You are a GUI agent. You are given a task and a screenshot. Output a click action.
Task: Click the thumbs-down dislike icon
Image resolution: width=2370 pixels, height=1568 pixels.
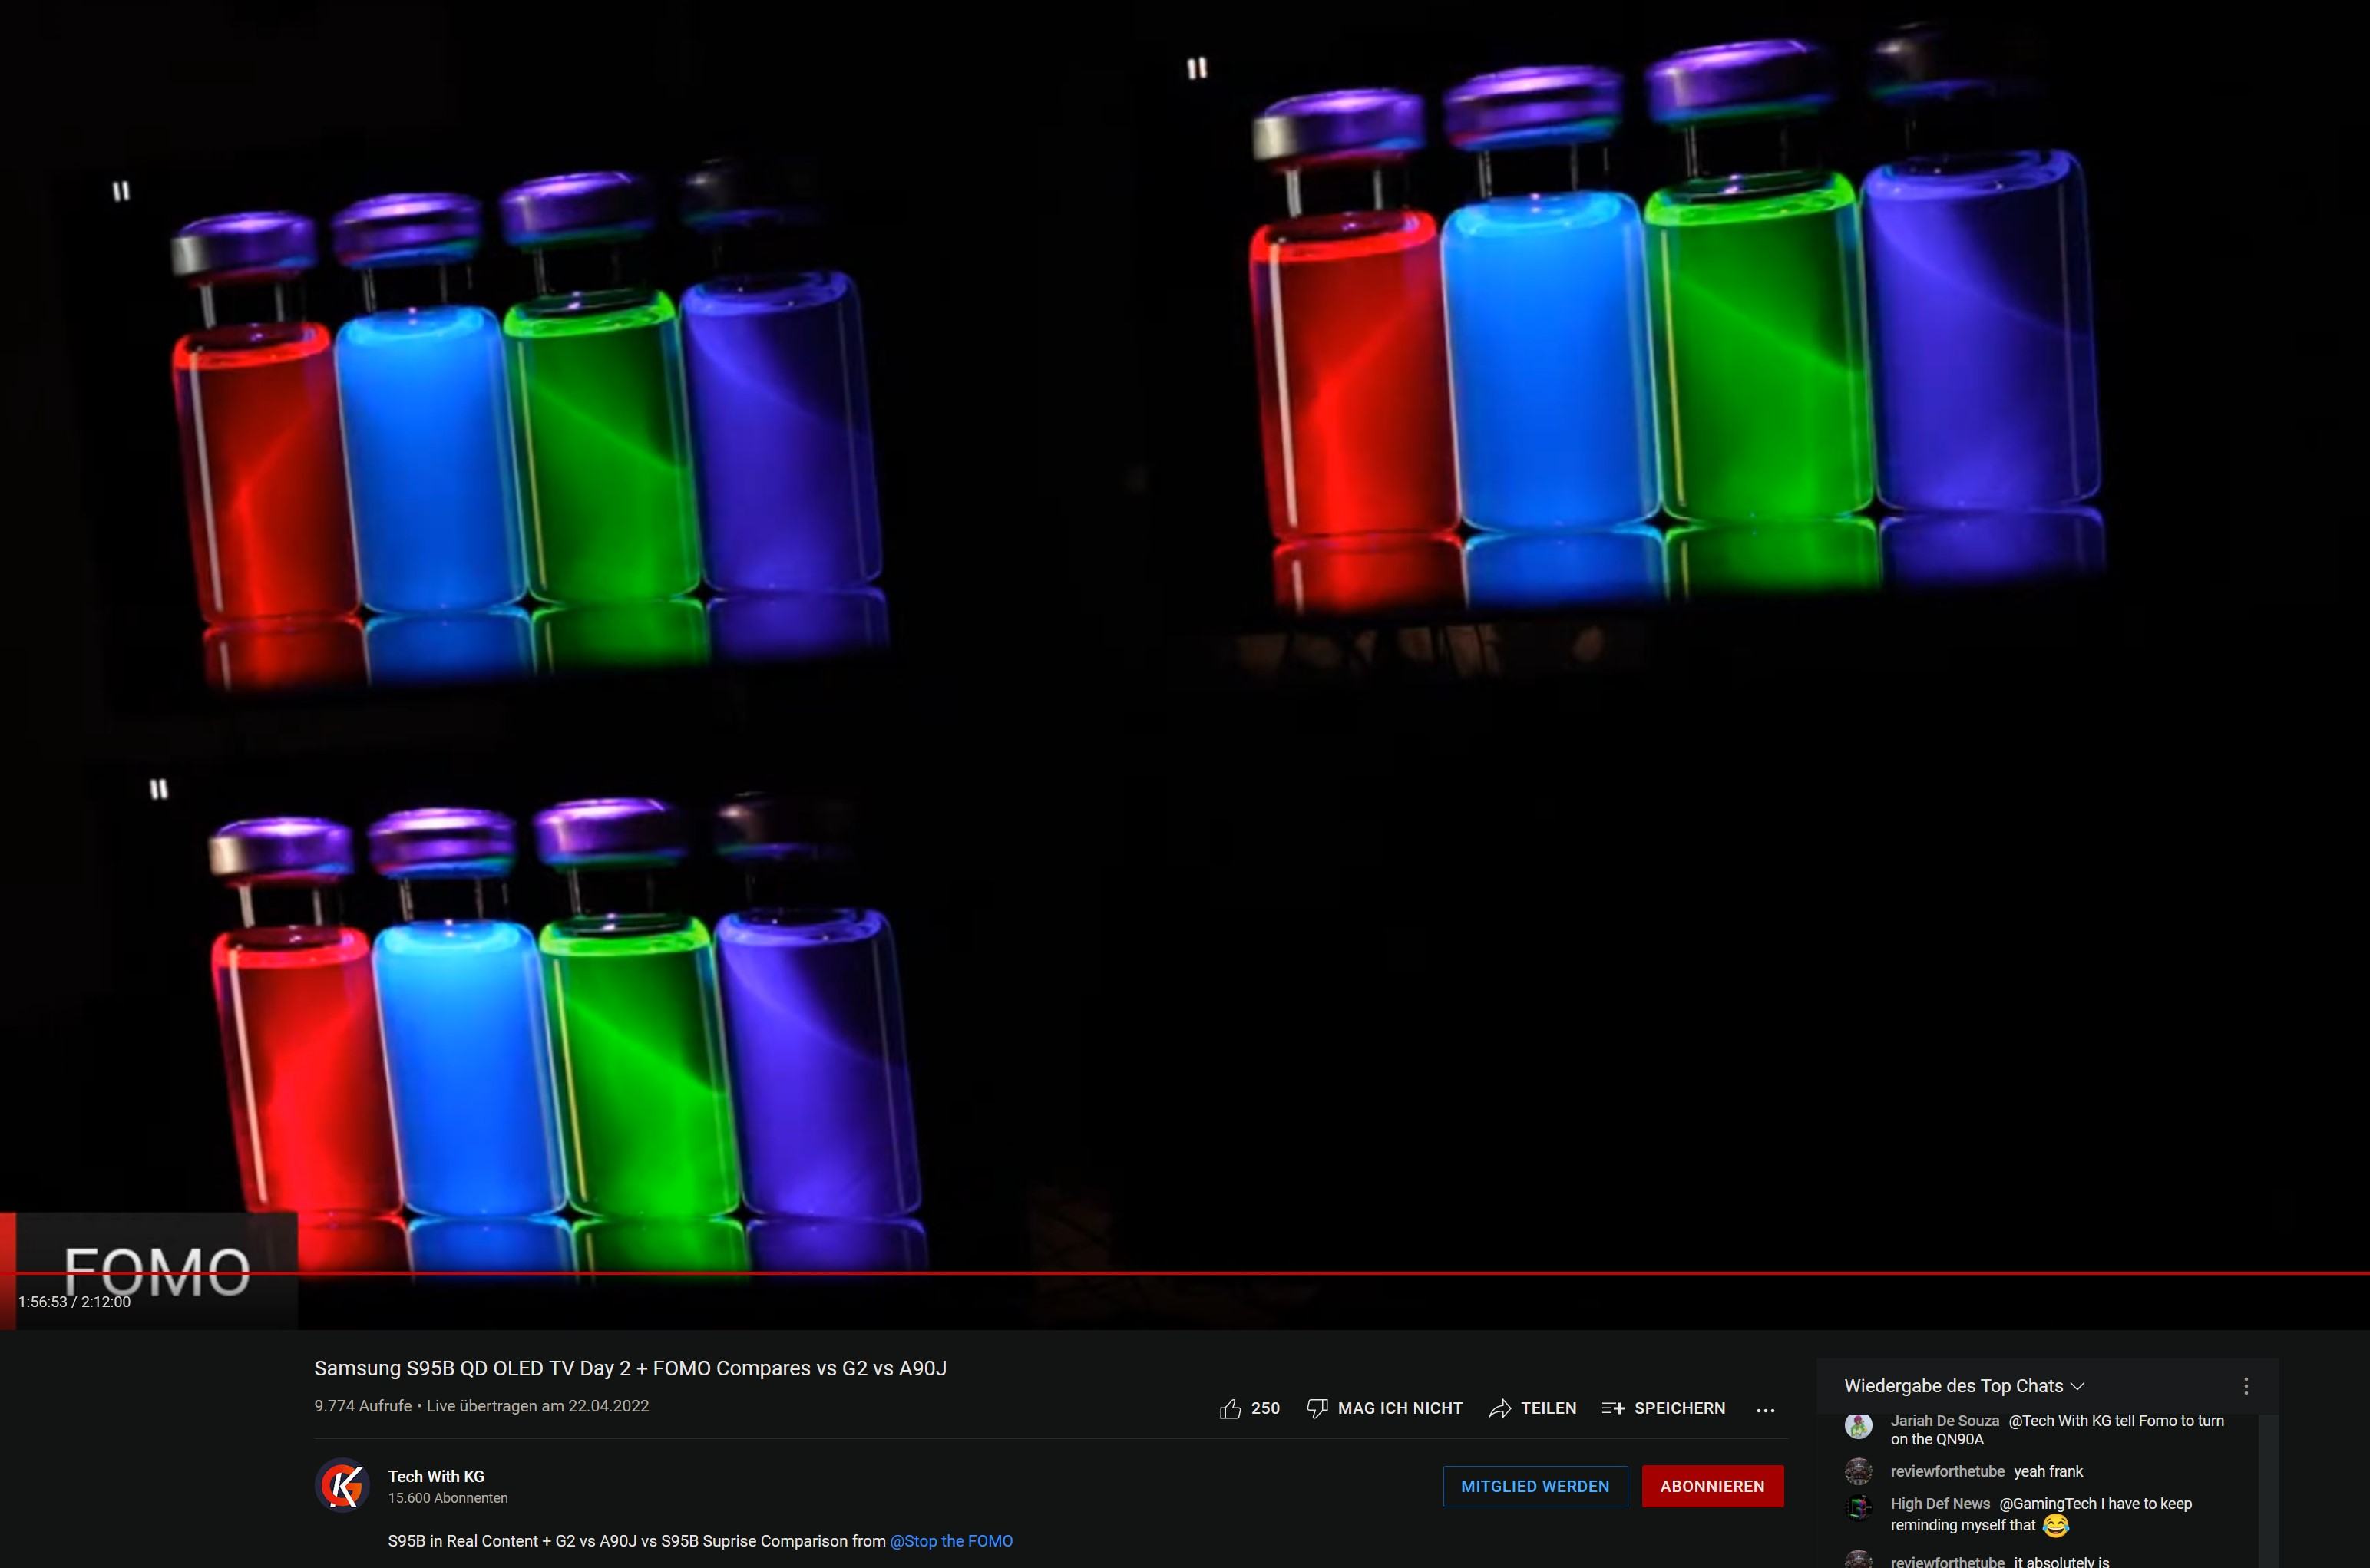tap(1317, 1408)
